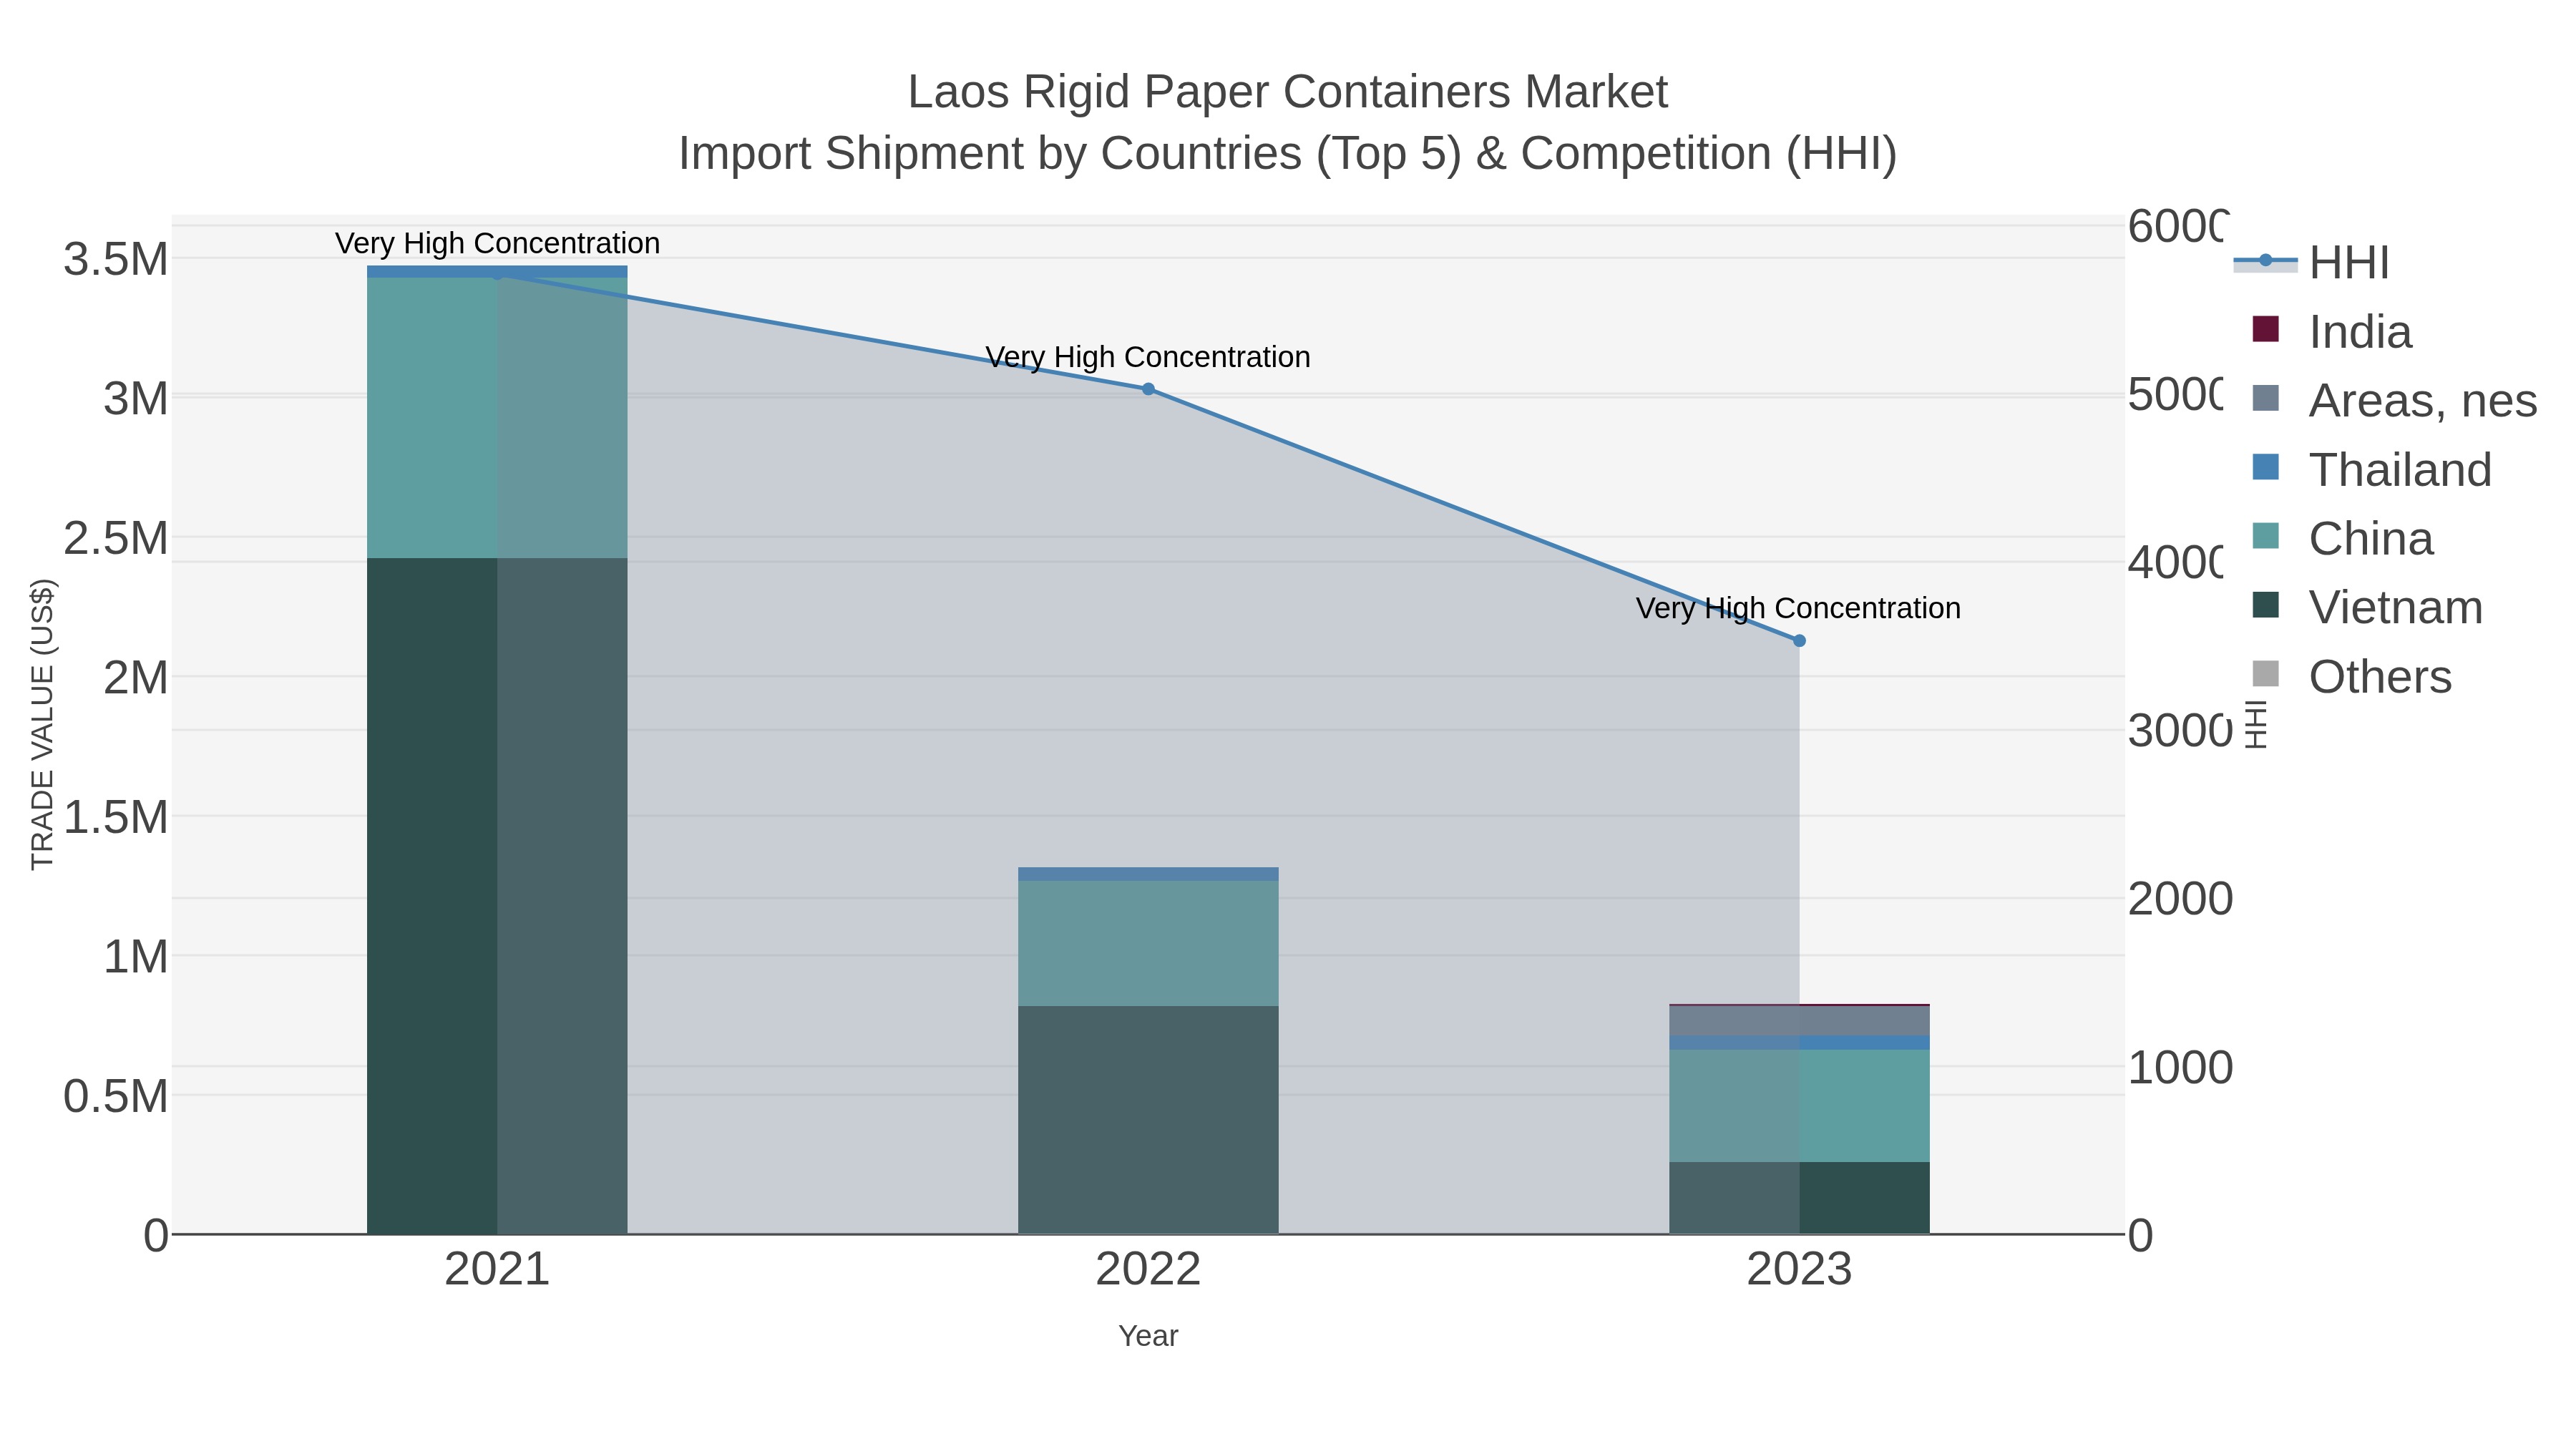Click the 2022 x-axis label

[1148, 1270]
